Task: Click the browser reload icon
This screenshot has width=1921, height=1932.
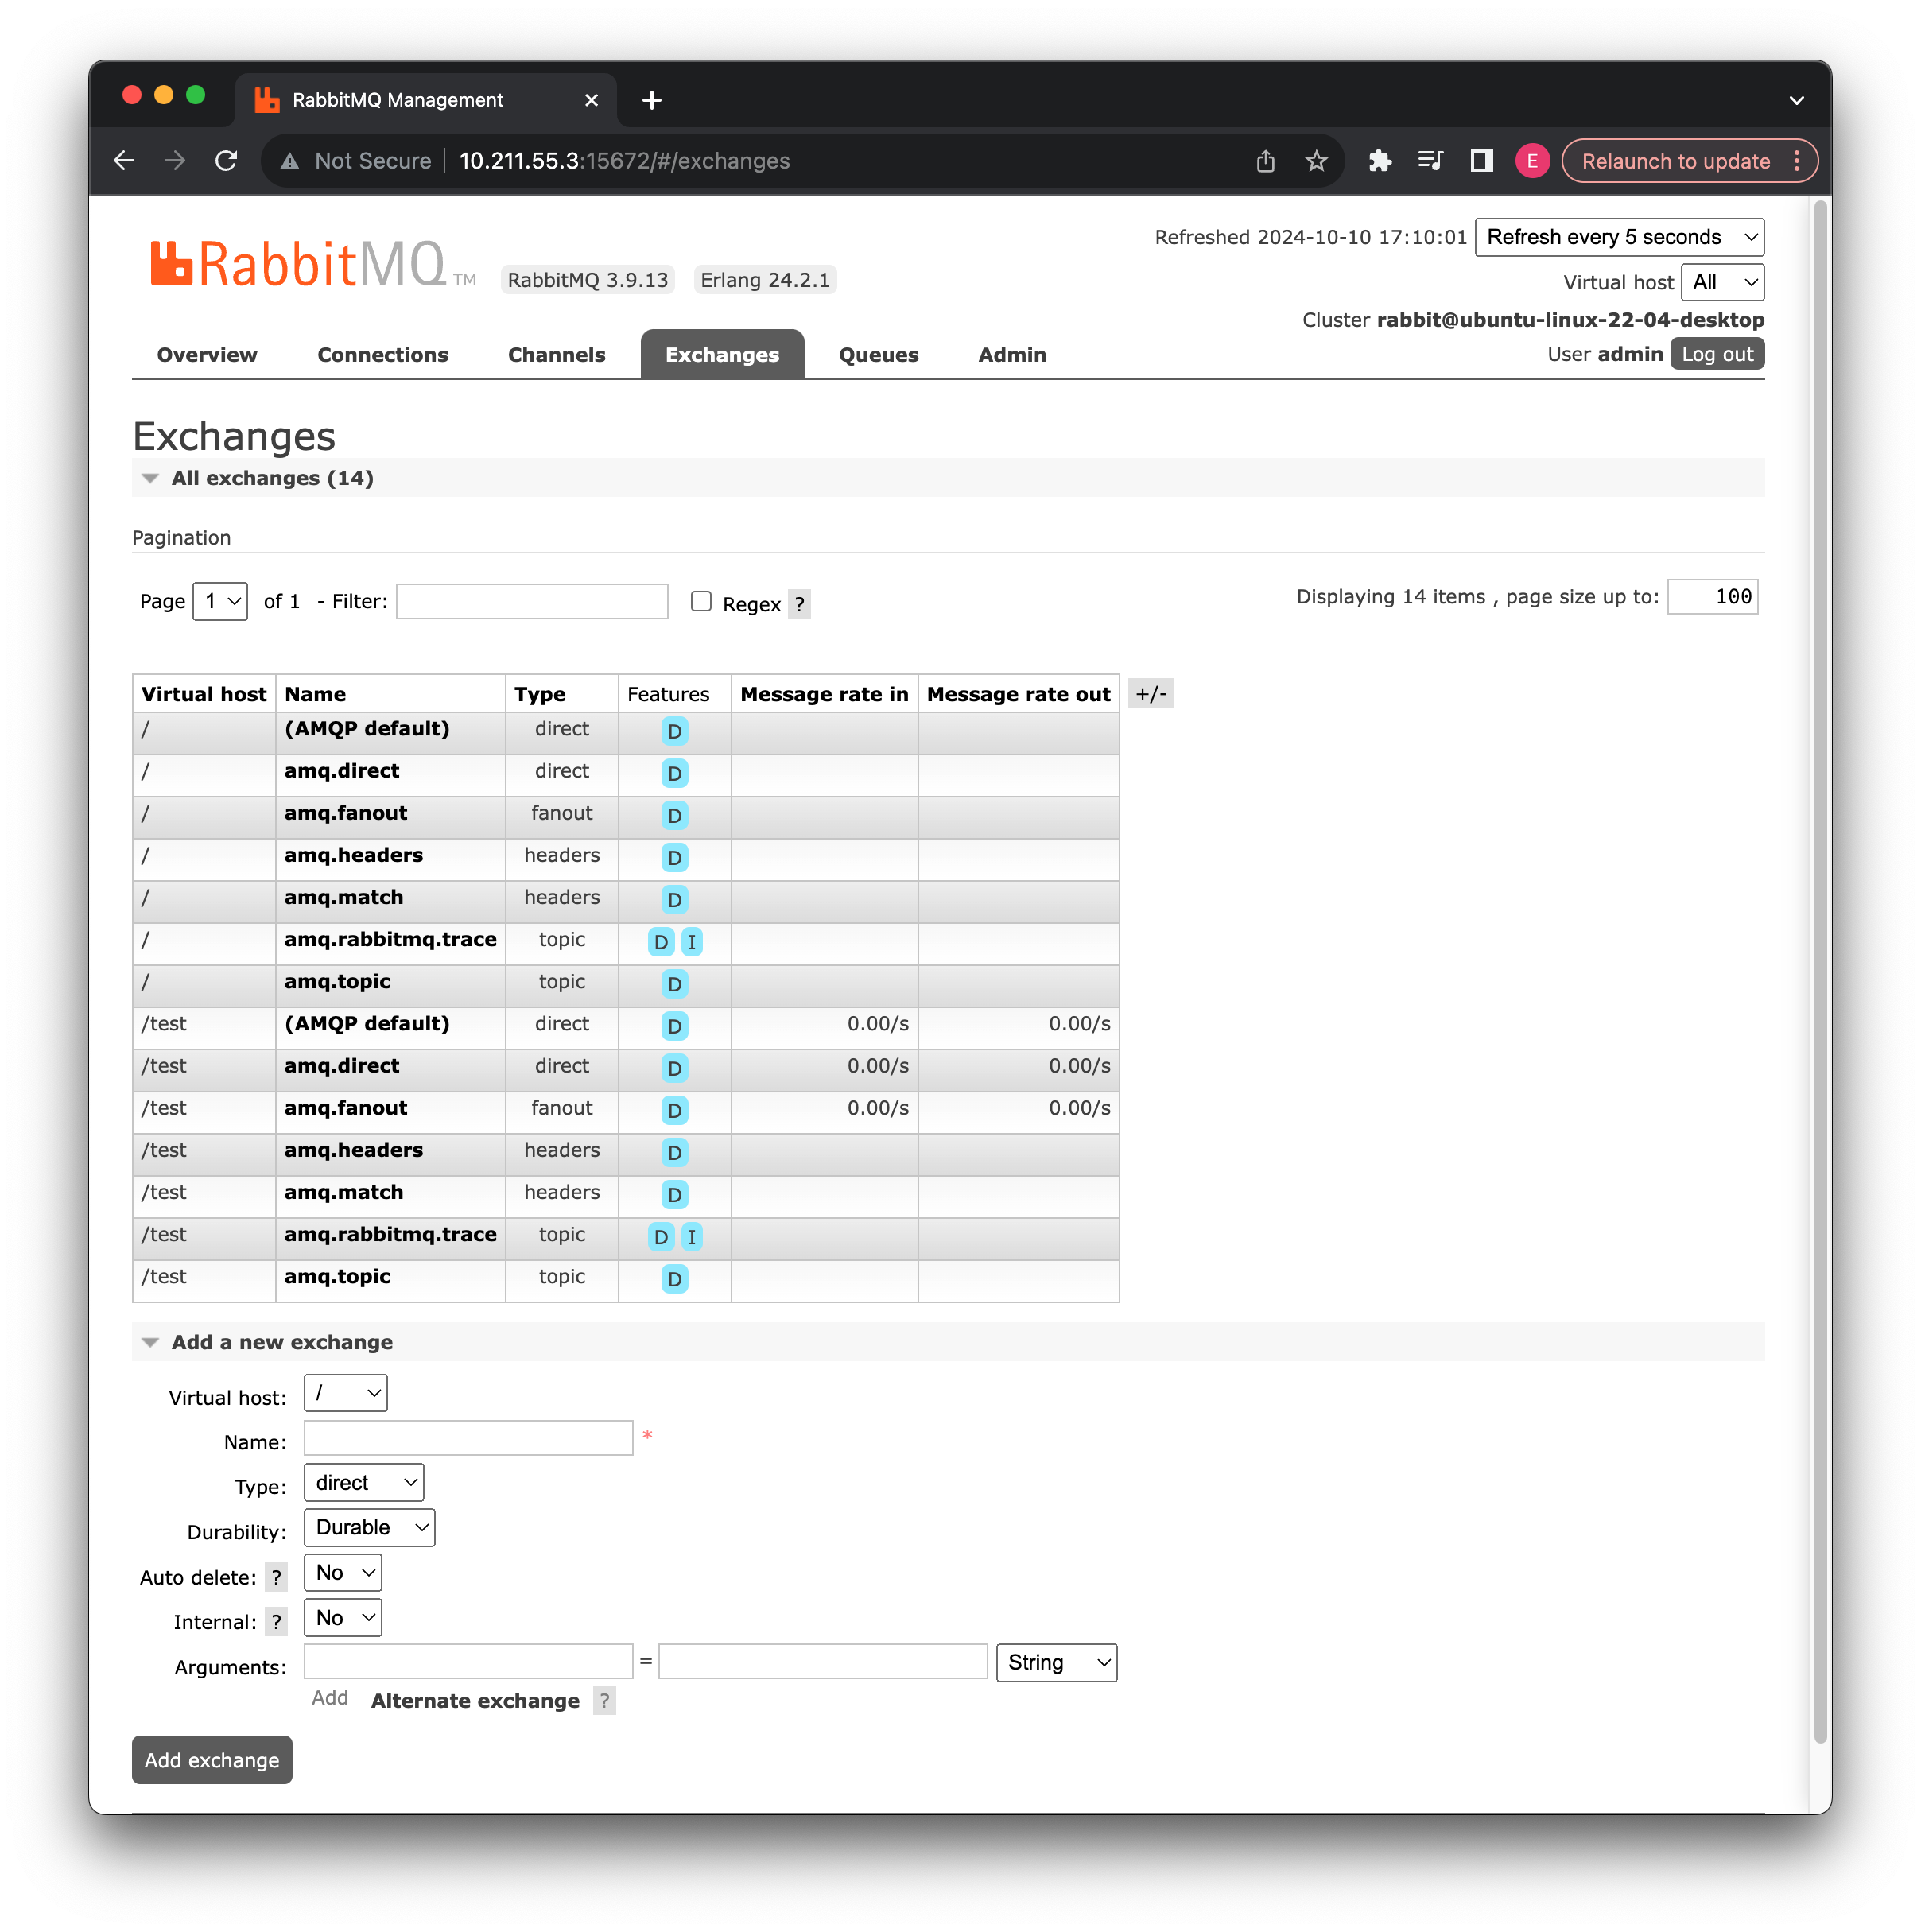Action: (x=226, y=161)
